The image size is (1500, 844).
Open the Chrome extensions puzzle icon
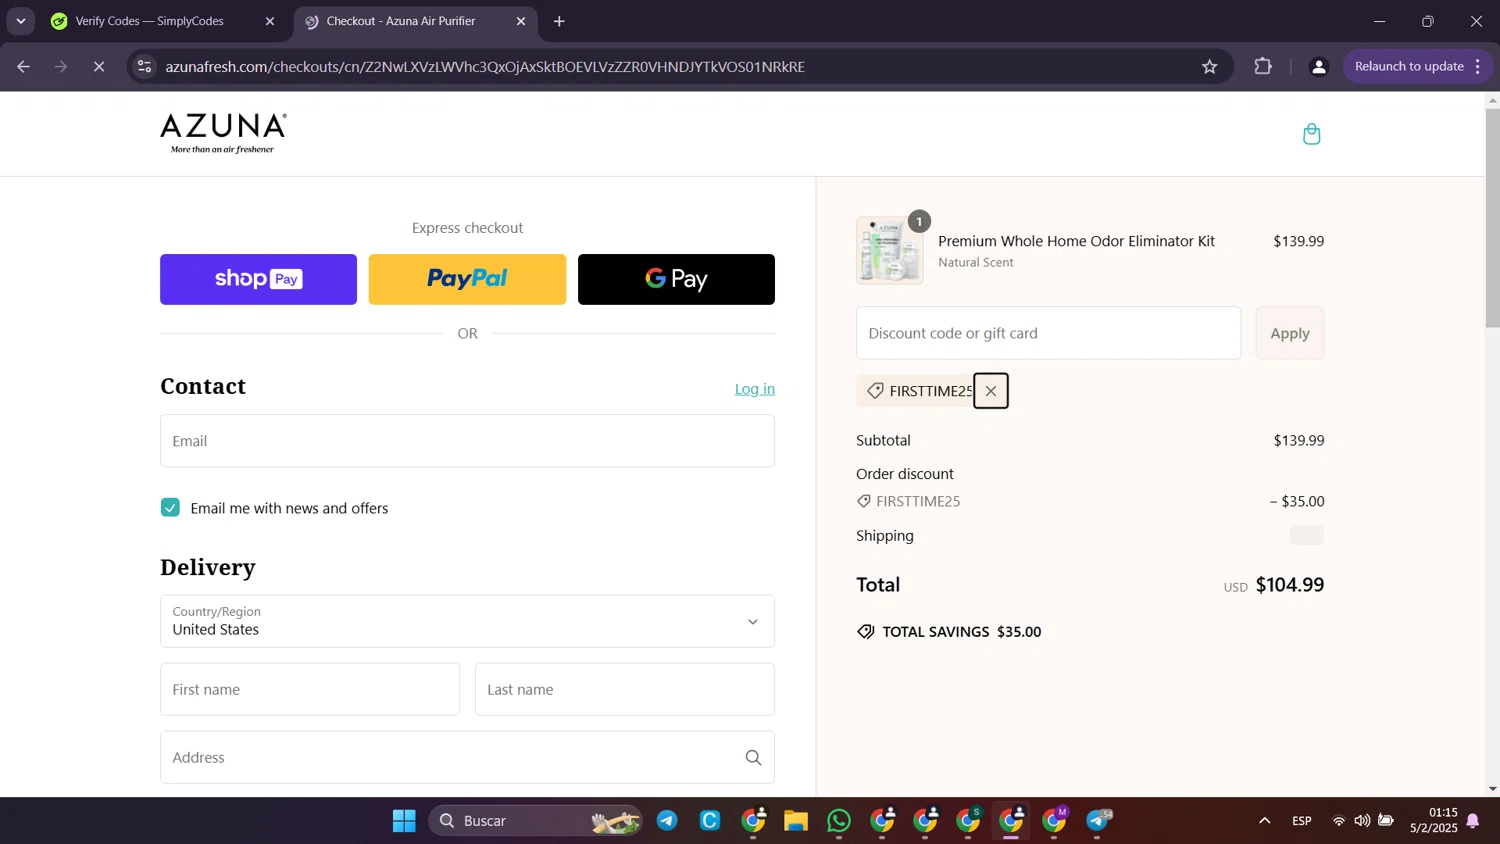tap(1263, 67)
